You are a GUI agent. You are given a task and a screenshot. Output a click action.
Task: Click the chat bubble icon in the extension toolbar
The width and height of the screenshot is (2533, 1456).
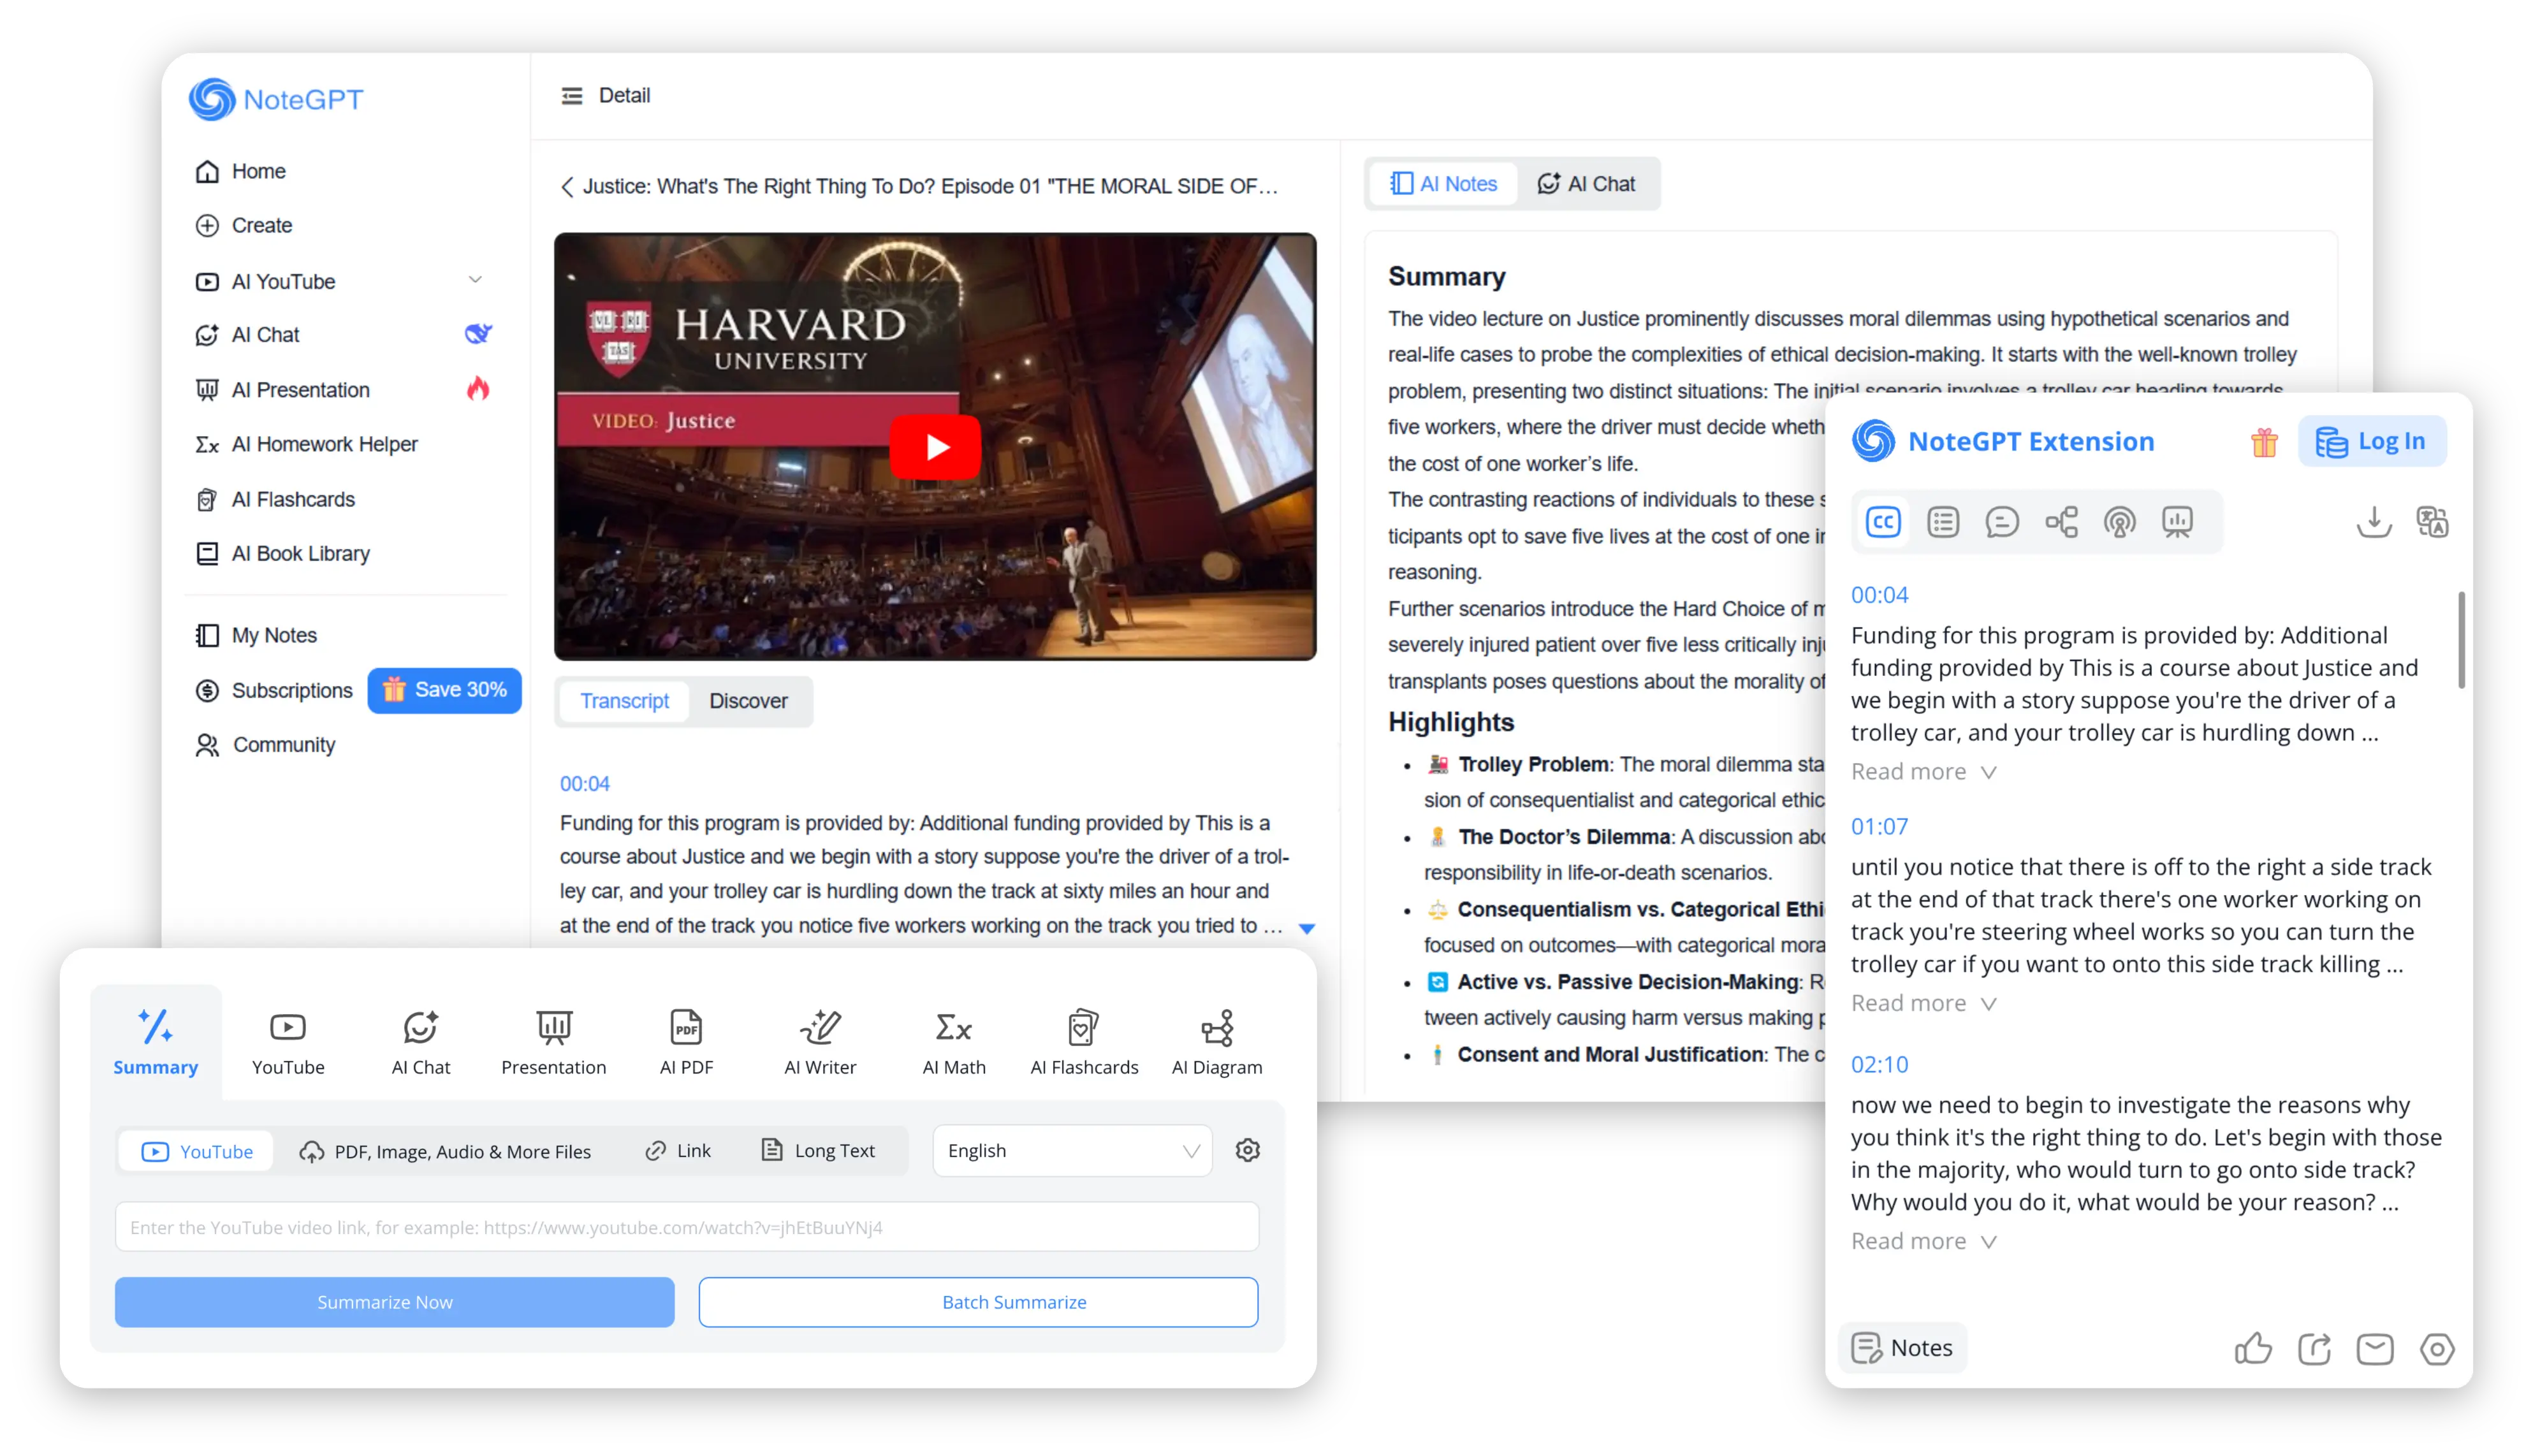[x=2002, y=521]
